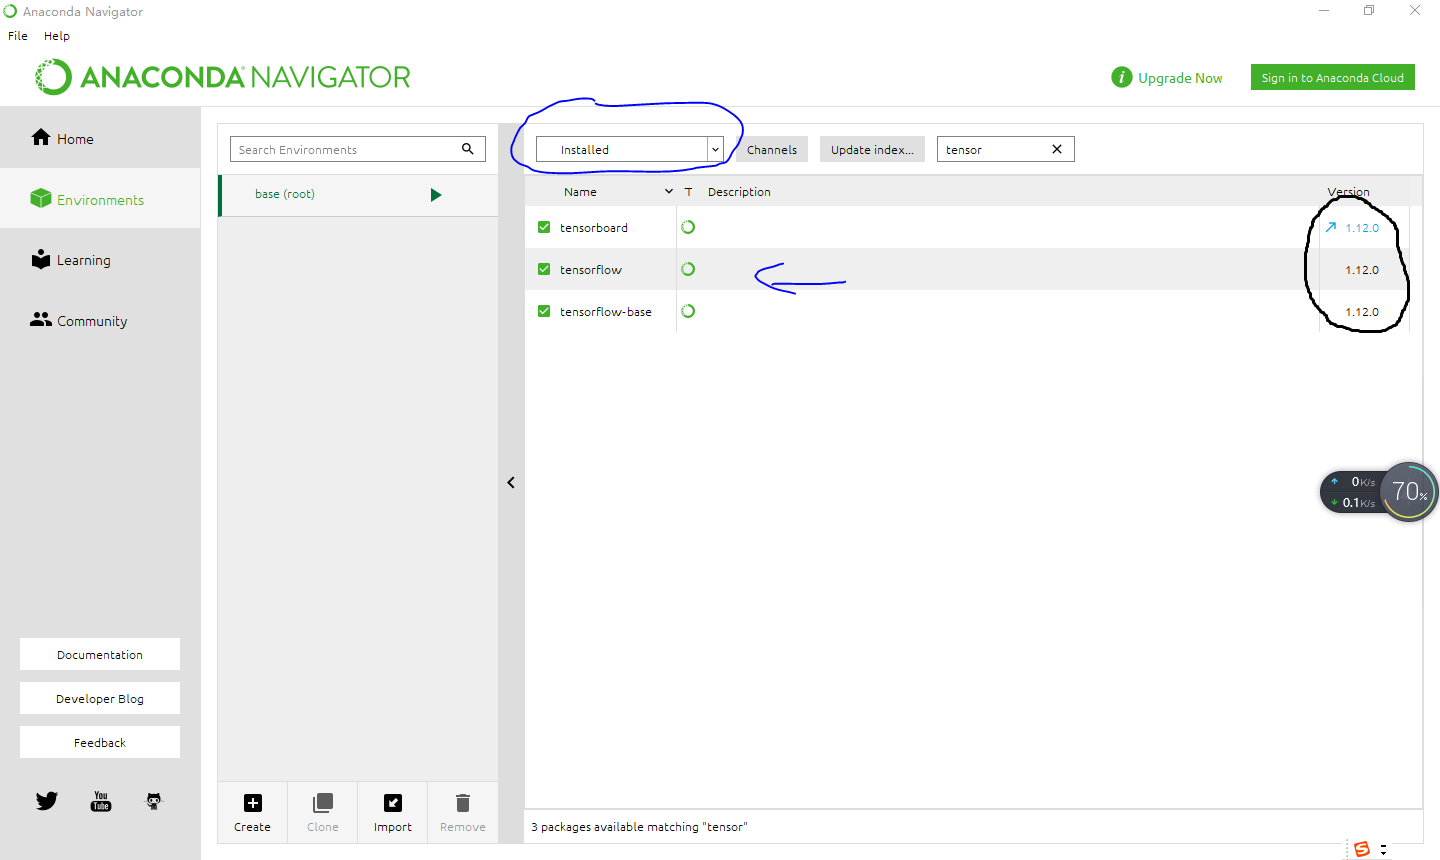Open the Developer Blog link
The image size is (1440, 860).
[100, 698]
